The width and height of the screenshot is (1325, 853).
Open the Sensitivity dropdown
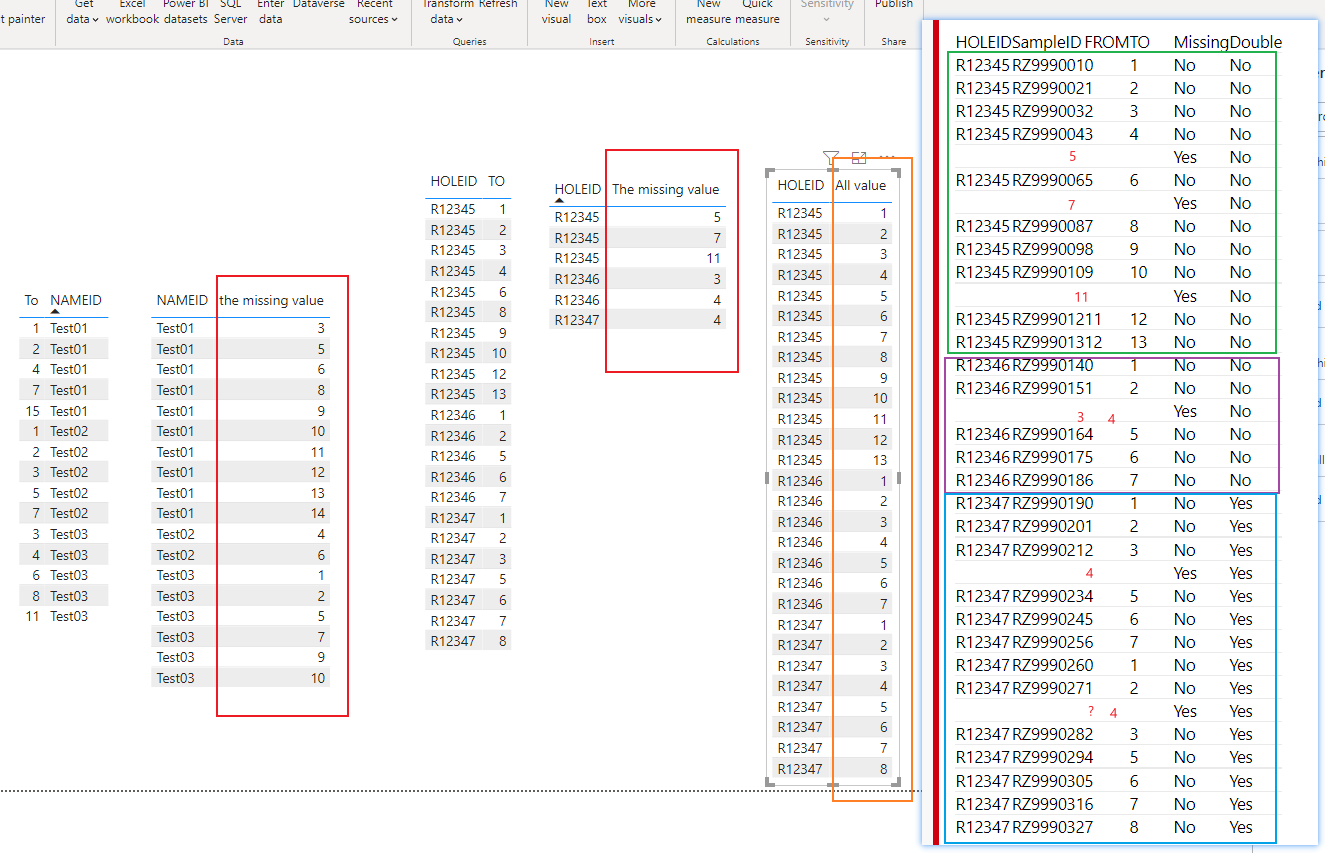(x=827, y=12)
